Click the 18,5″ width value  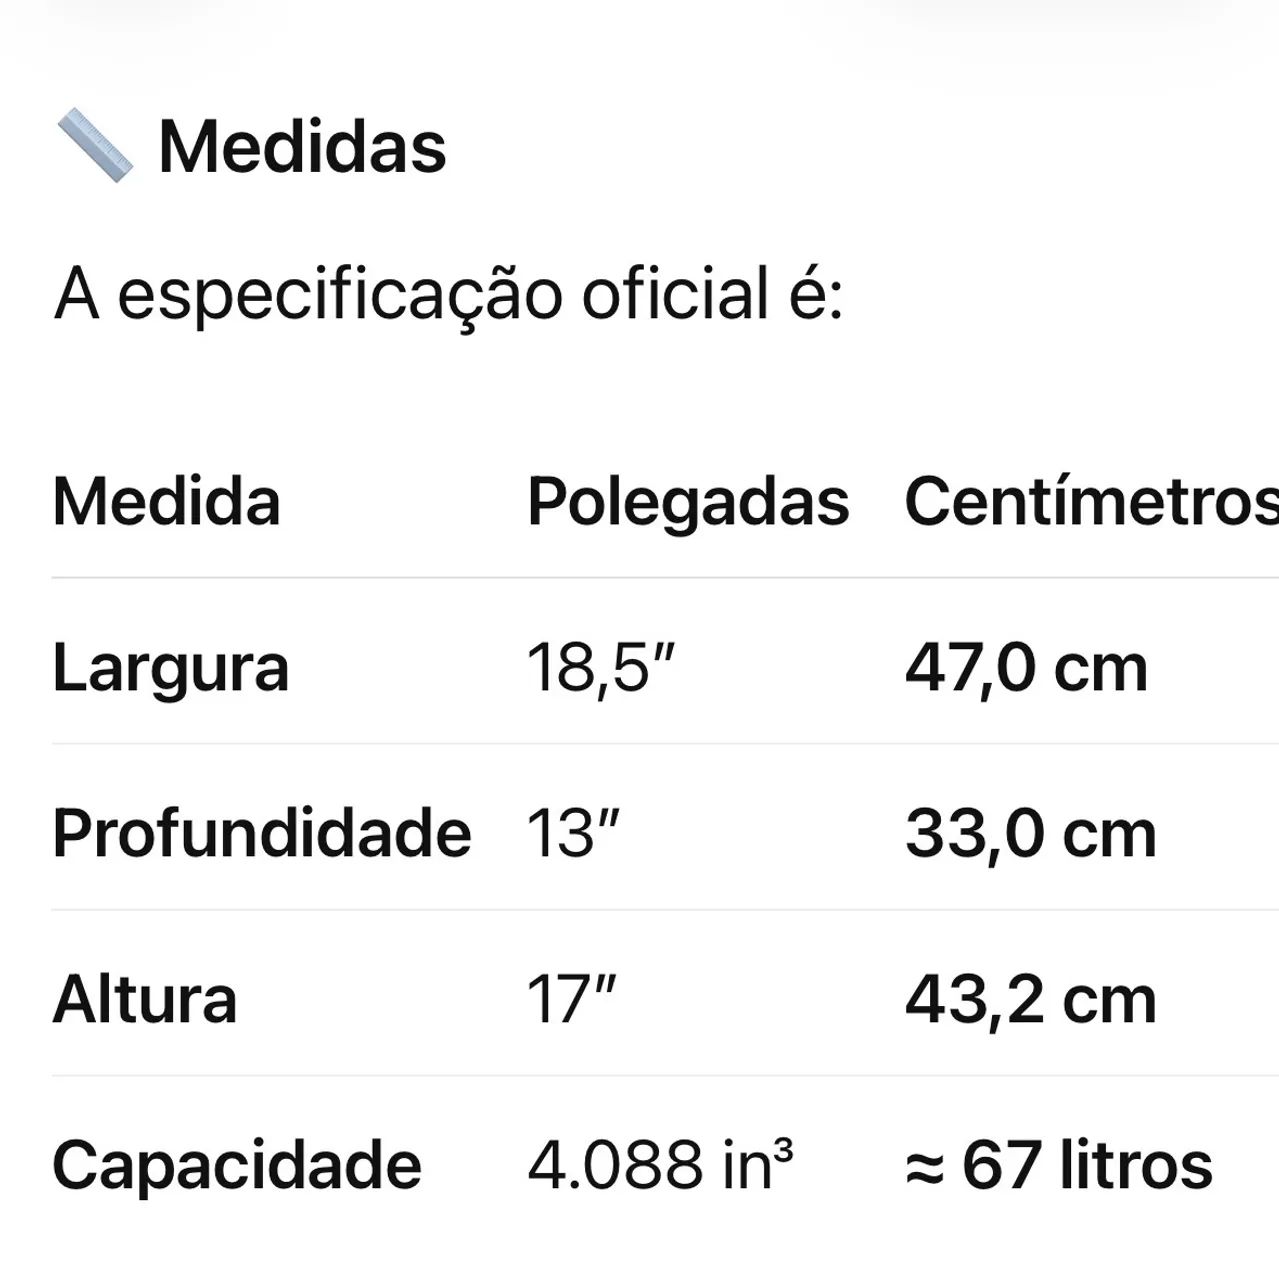pos(601,667)
